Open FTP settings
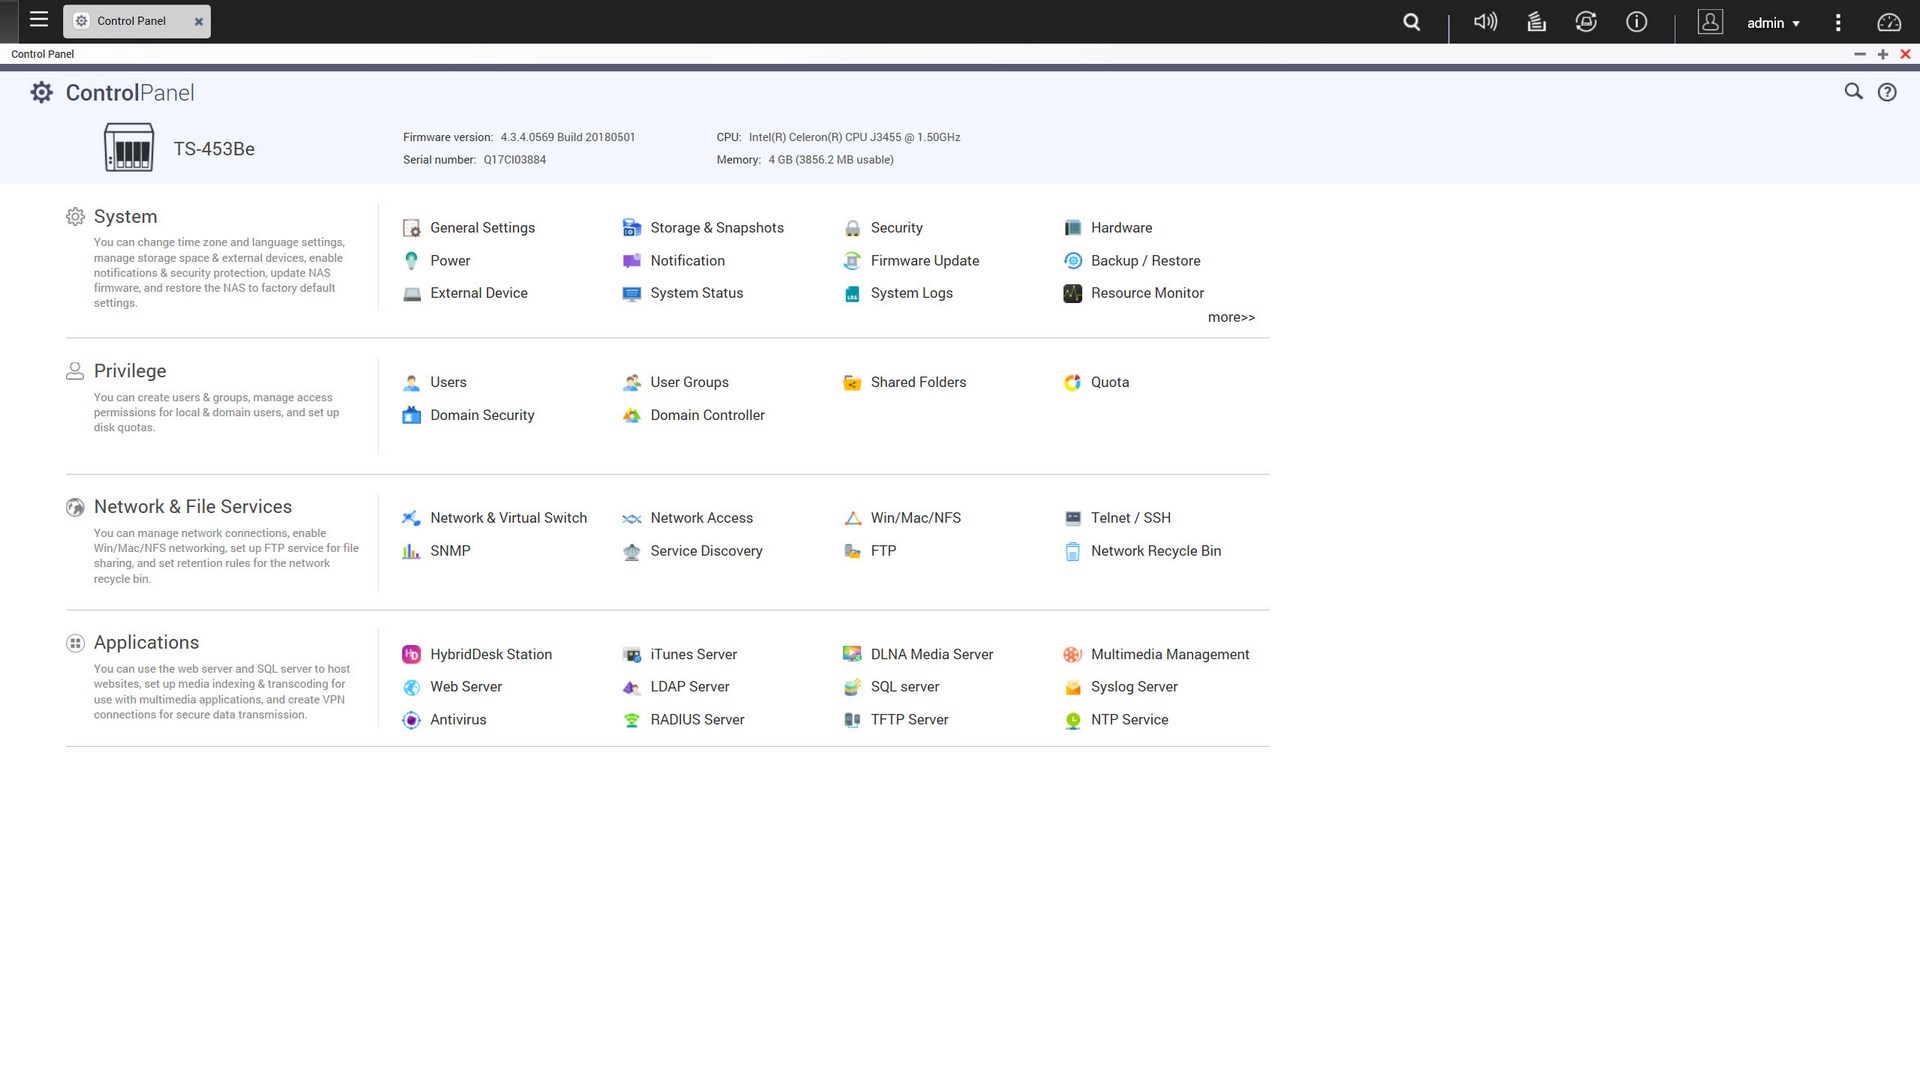 pyautogui.click(x=869, y=551)
